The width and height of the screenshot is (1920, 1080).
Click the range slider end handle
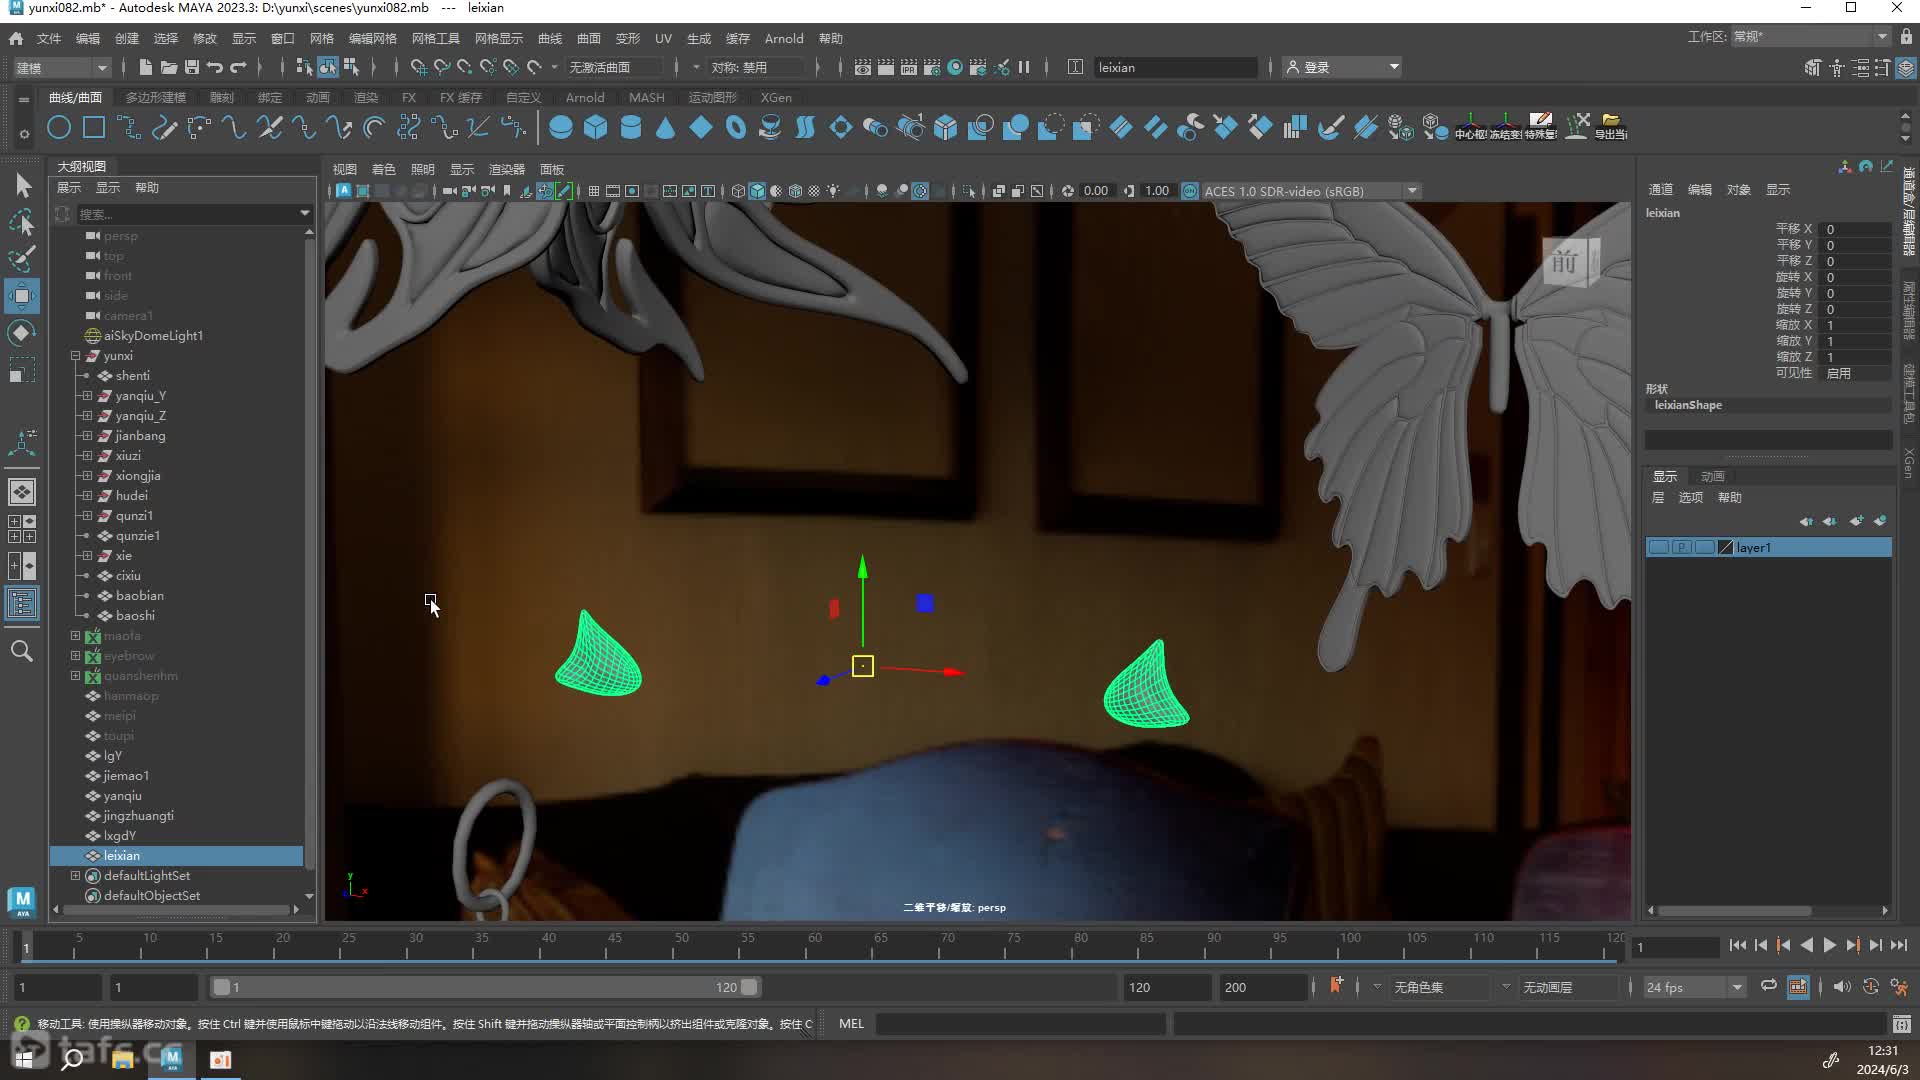749,987
